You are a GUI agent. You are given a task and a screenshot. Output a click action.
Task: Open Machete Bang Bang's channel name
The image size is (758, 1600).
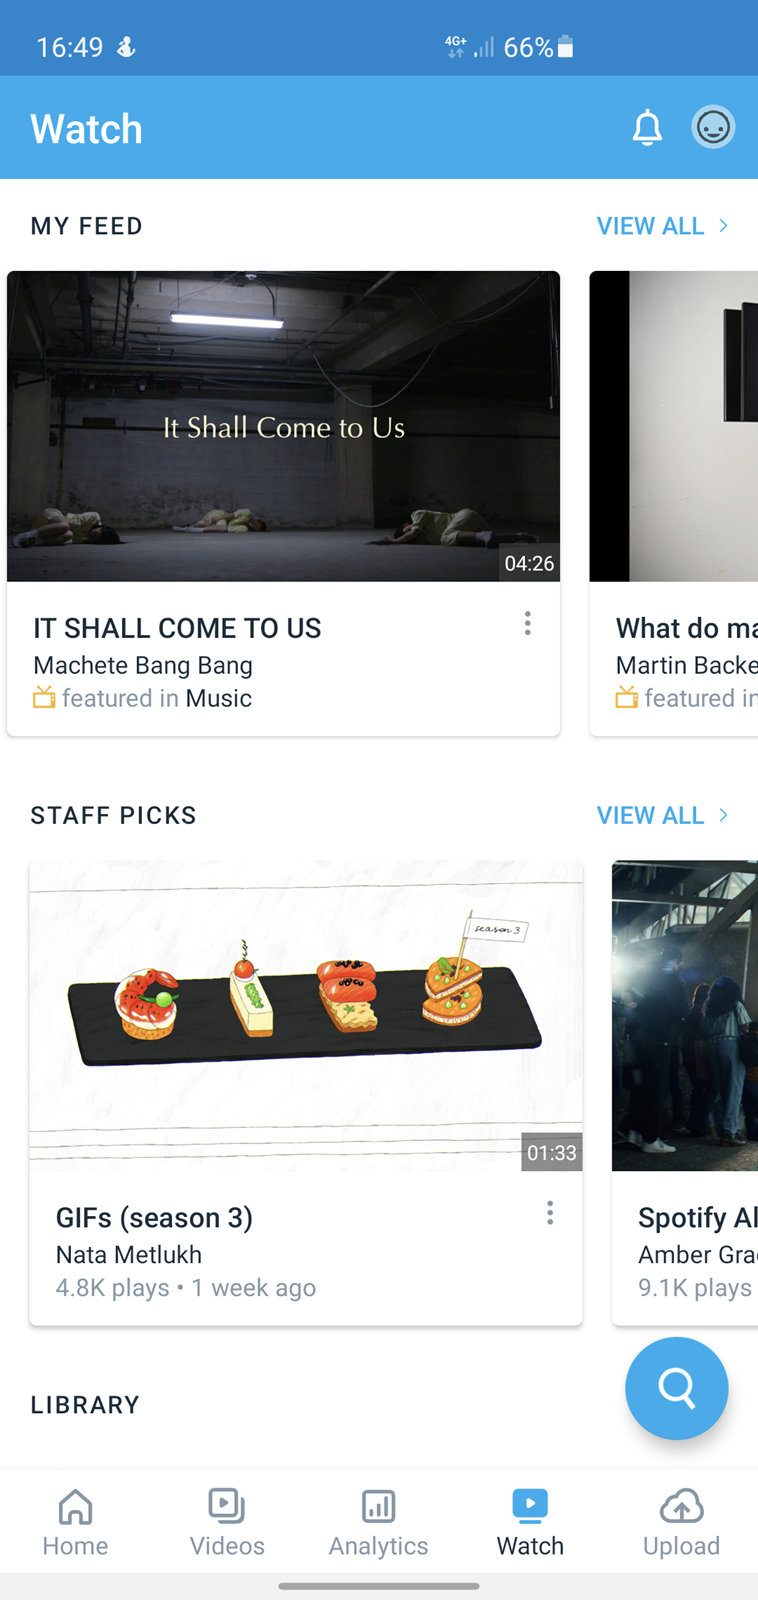pyautogui.click(x=143, y=665)
